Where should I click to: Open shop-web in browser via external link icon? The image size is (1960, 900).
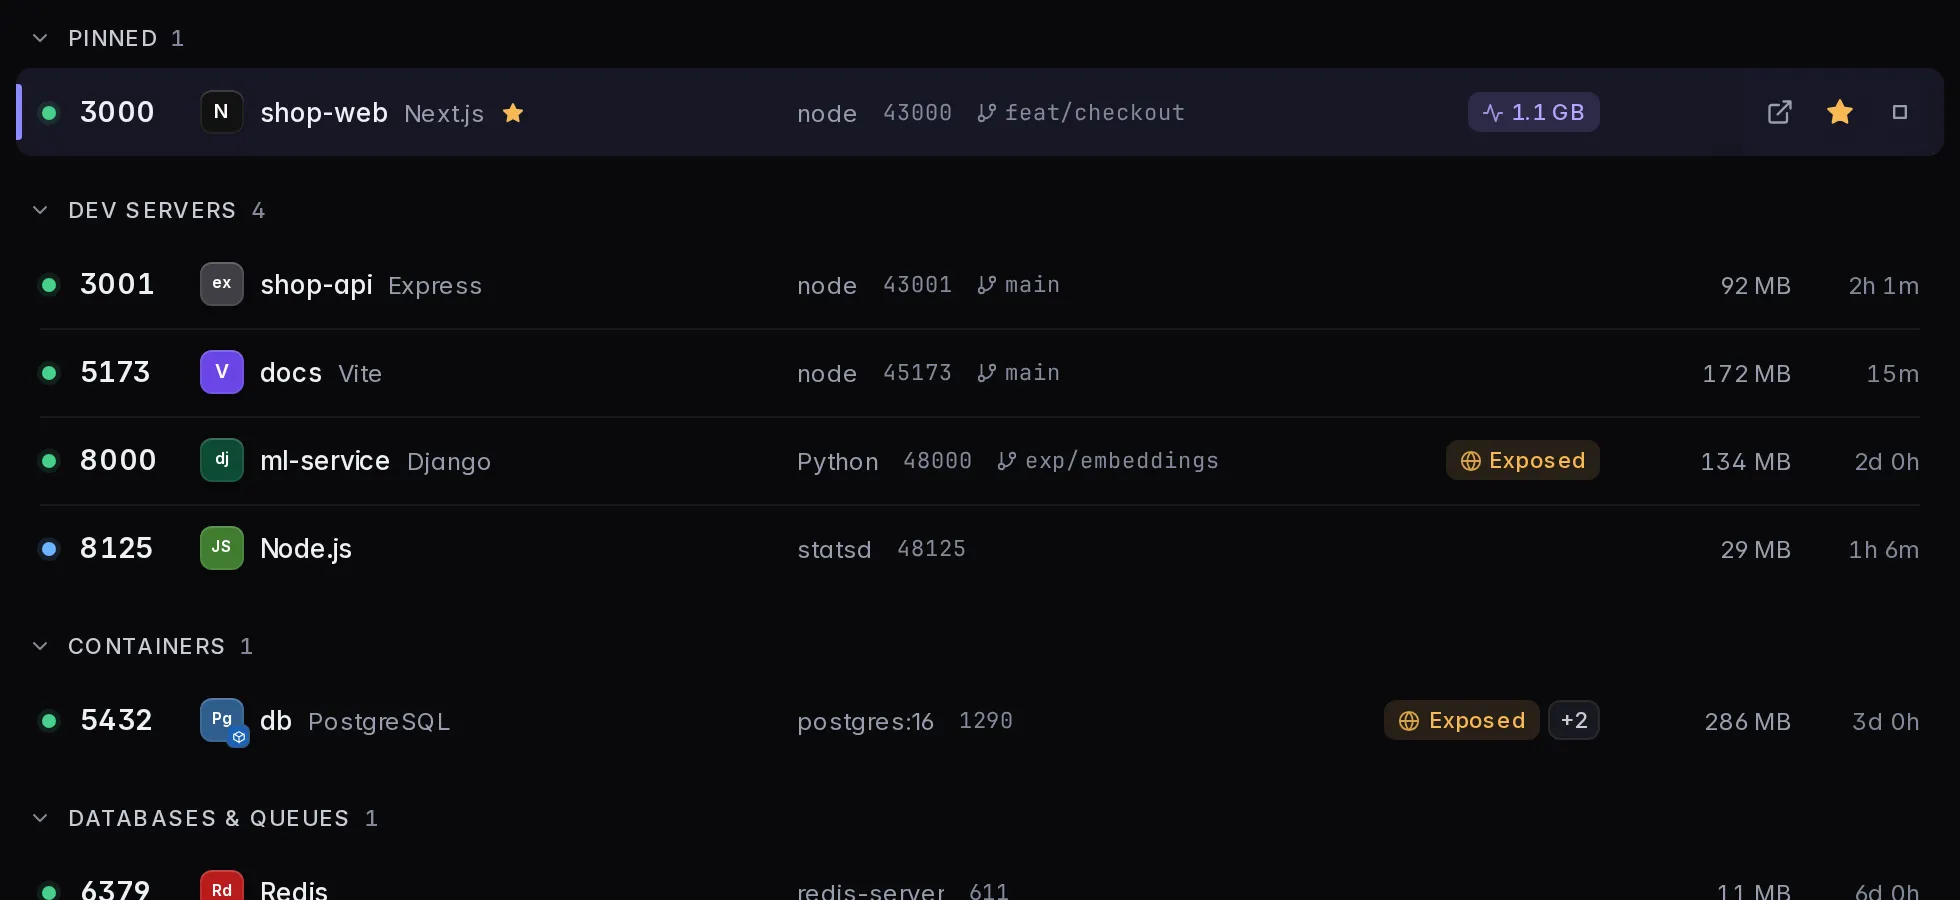coord(1780,112)
